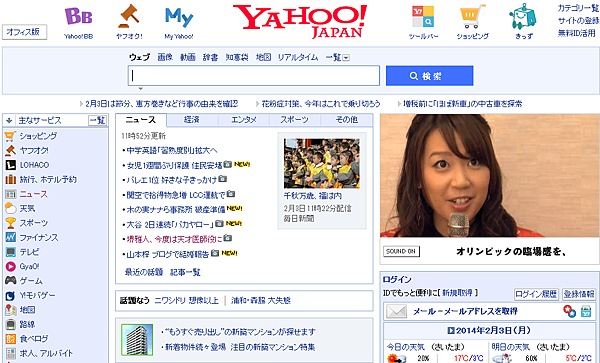Click the travel suitcase icon in sidebar
The height and width of the screenshot is (363, 600).
(x=10, y=179)
